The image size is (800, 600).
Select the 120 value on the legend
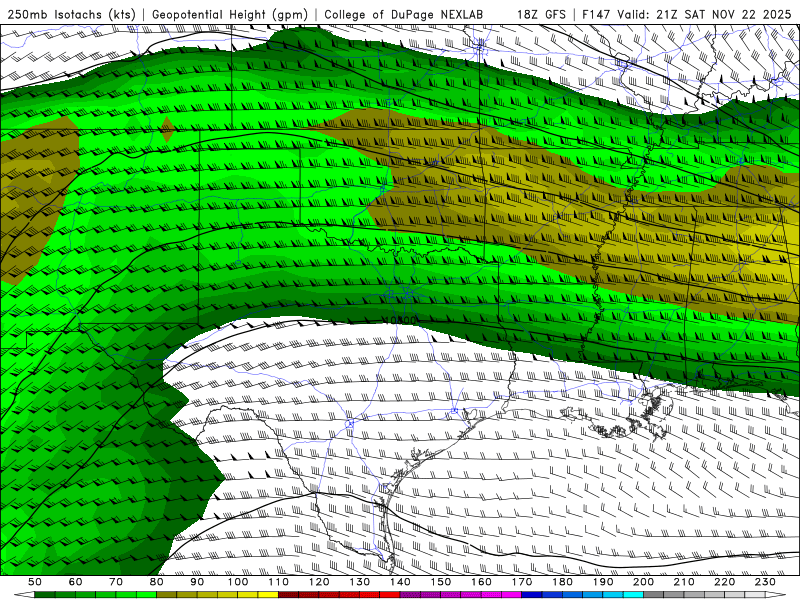click(319, 582)
